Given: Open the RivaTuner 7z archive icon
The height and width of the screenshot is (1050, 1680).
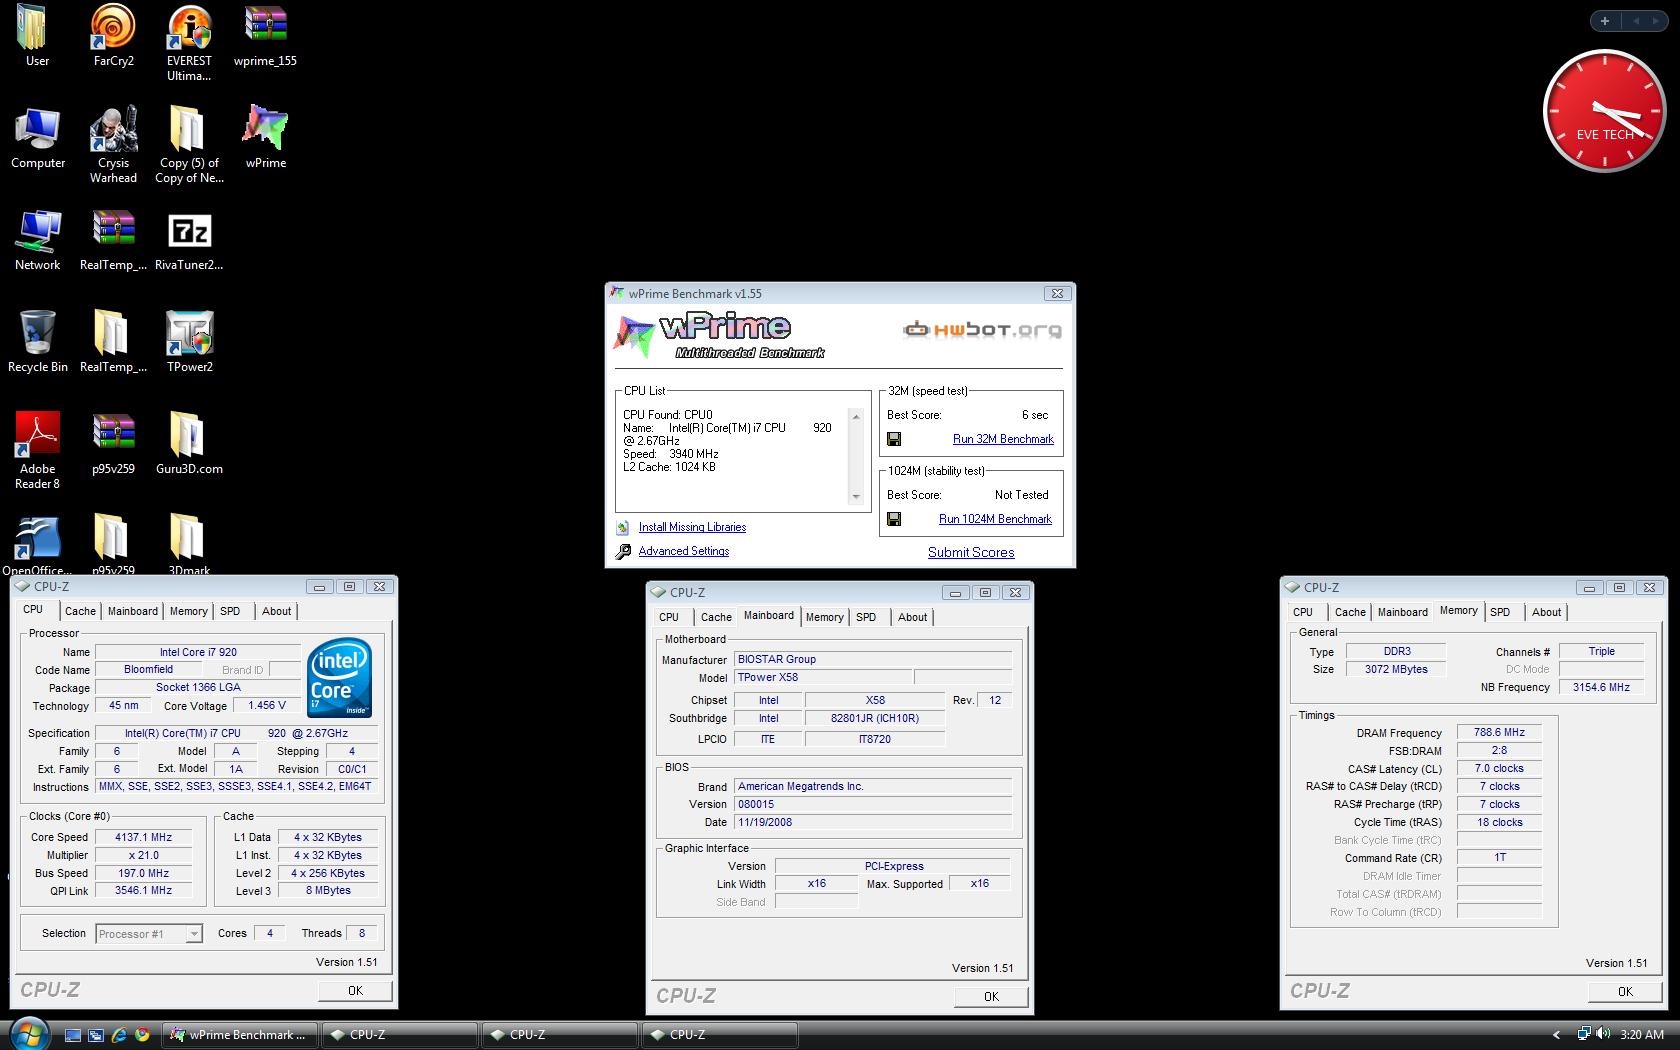Looking at the screenshot, I should (189, 240).
